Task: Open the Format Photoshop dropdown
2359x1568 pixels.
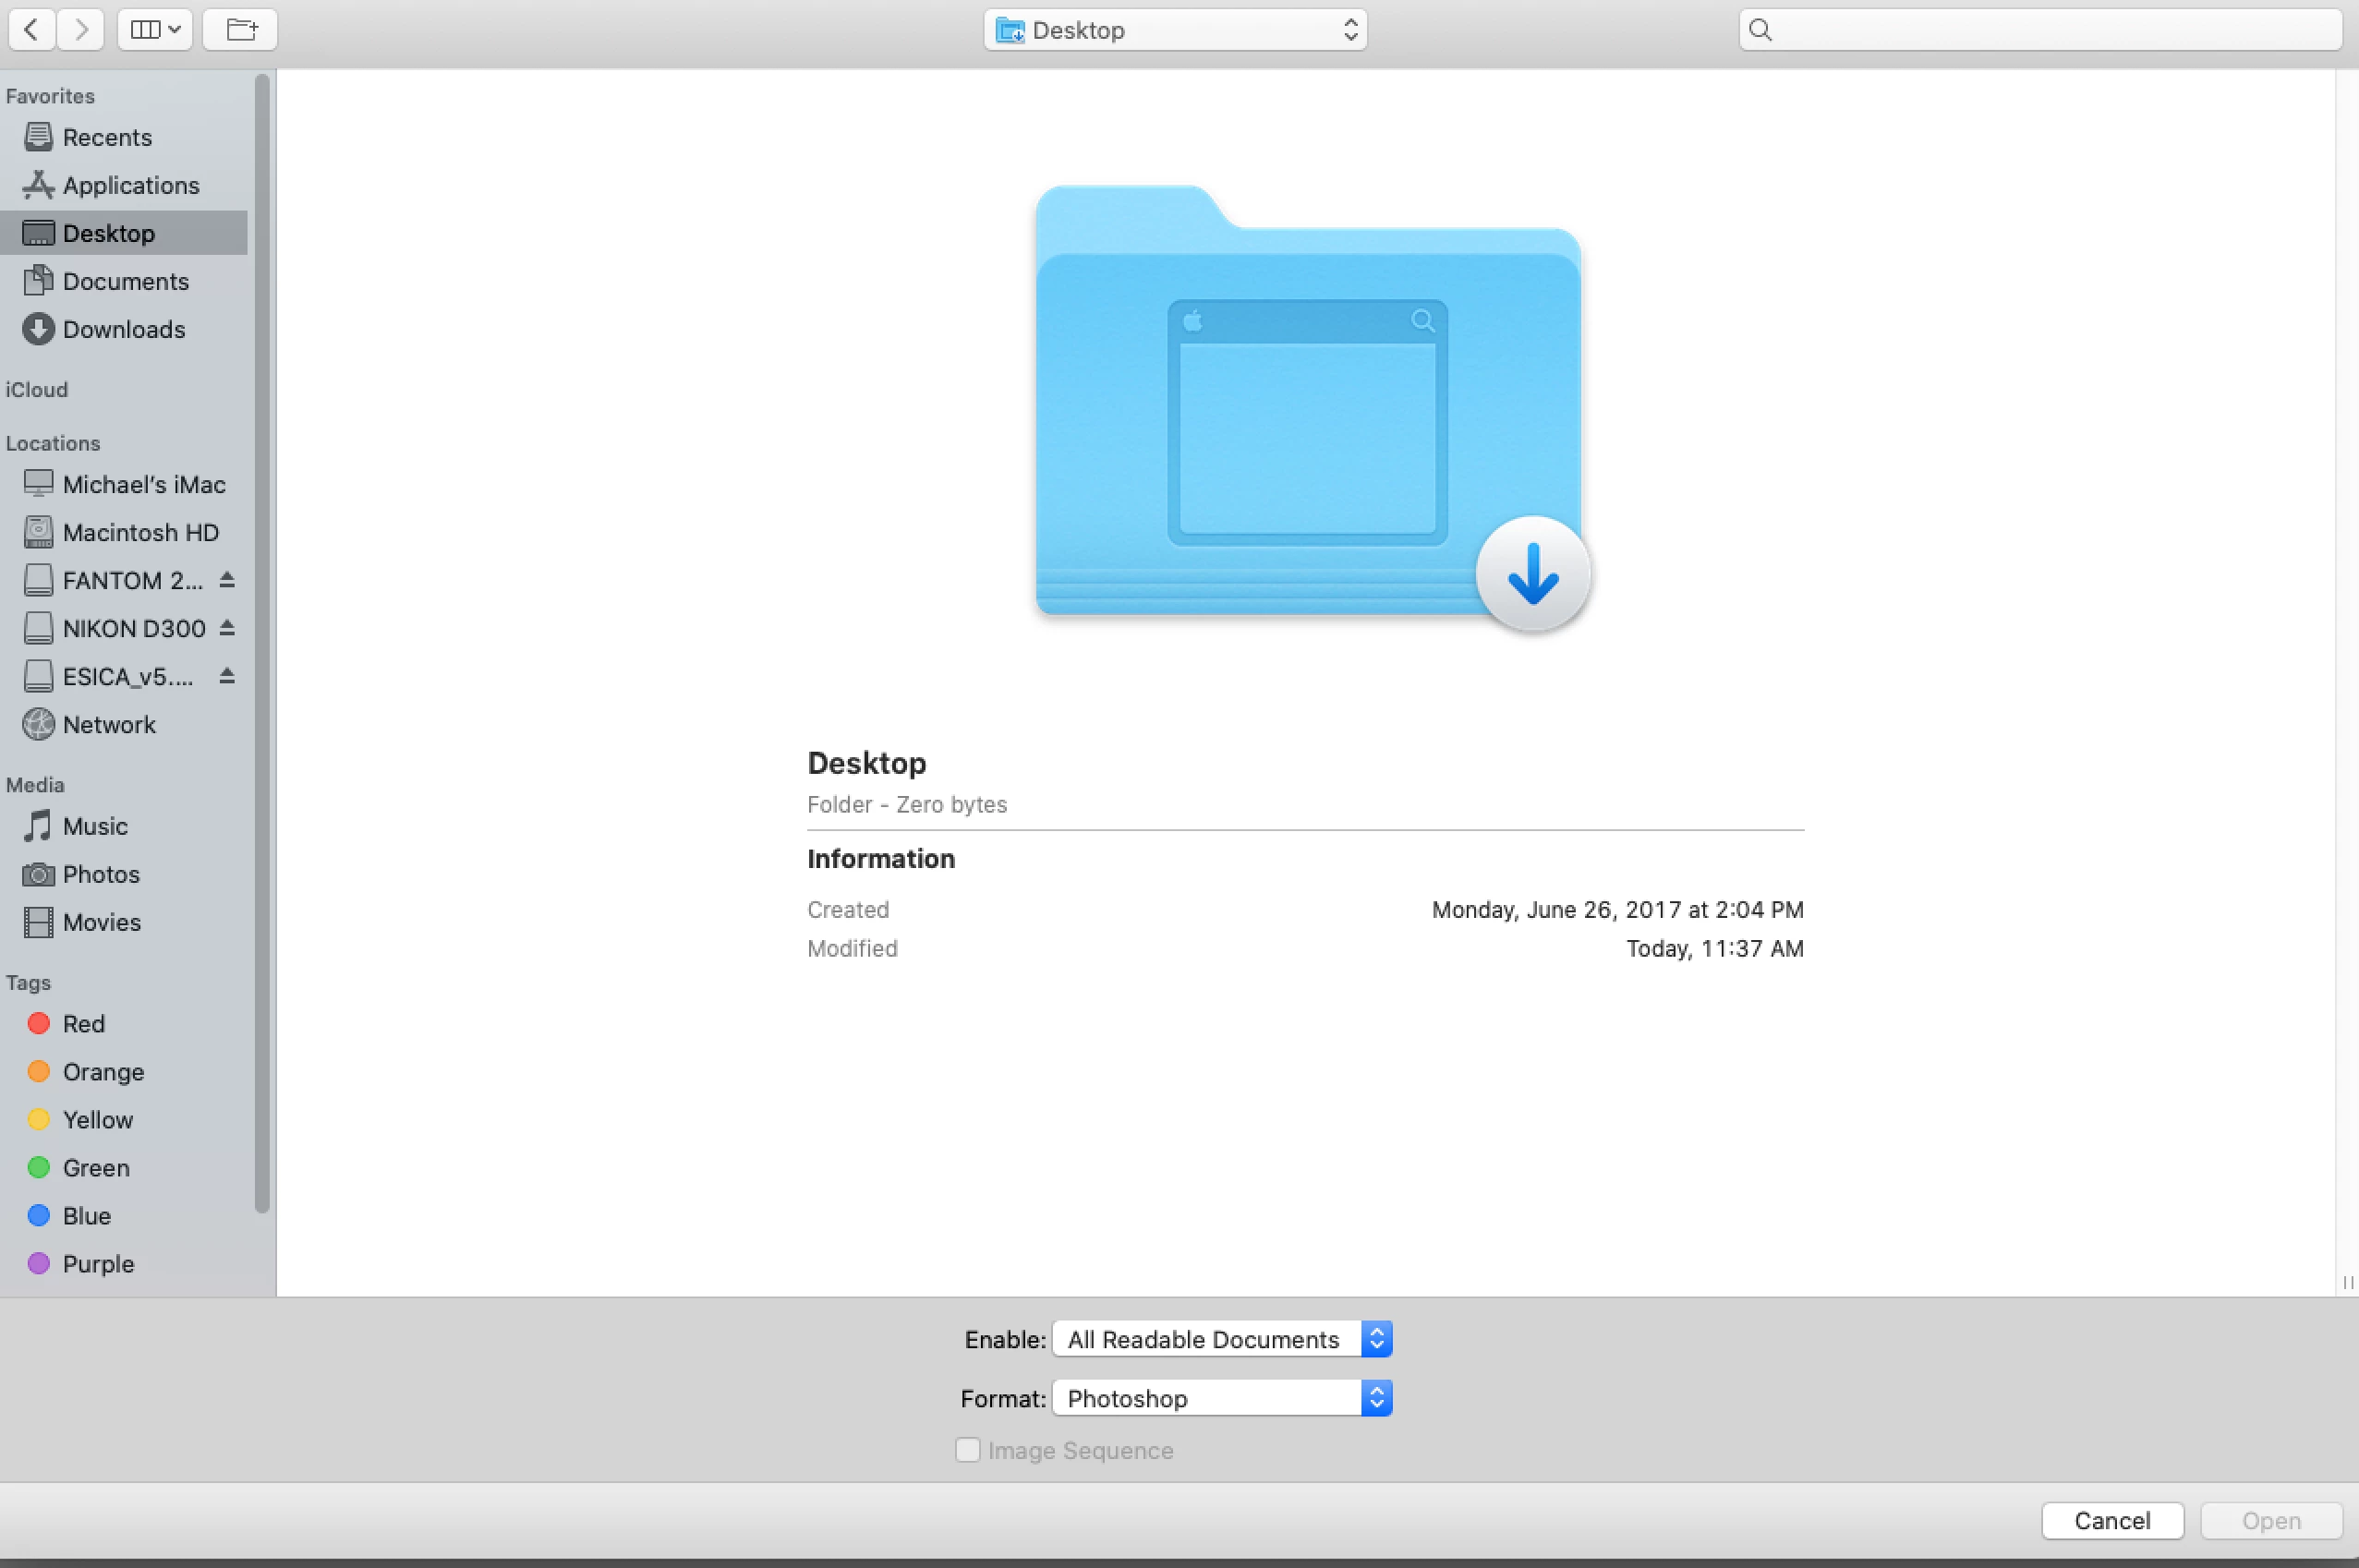Action: (1221, 1398)
